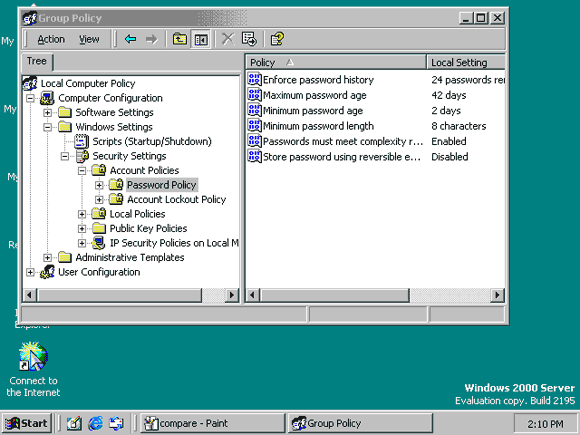The width and height of the screenshot is (580, 435).
Task: Click the Back arrow toolbar button
Action: pos(130,39)
